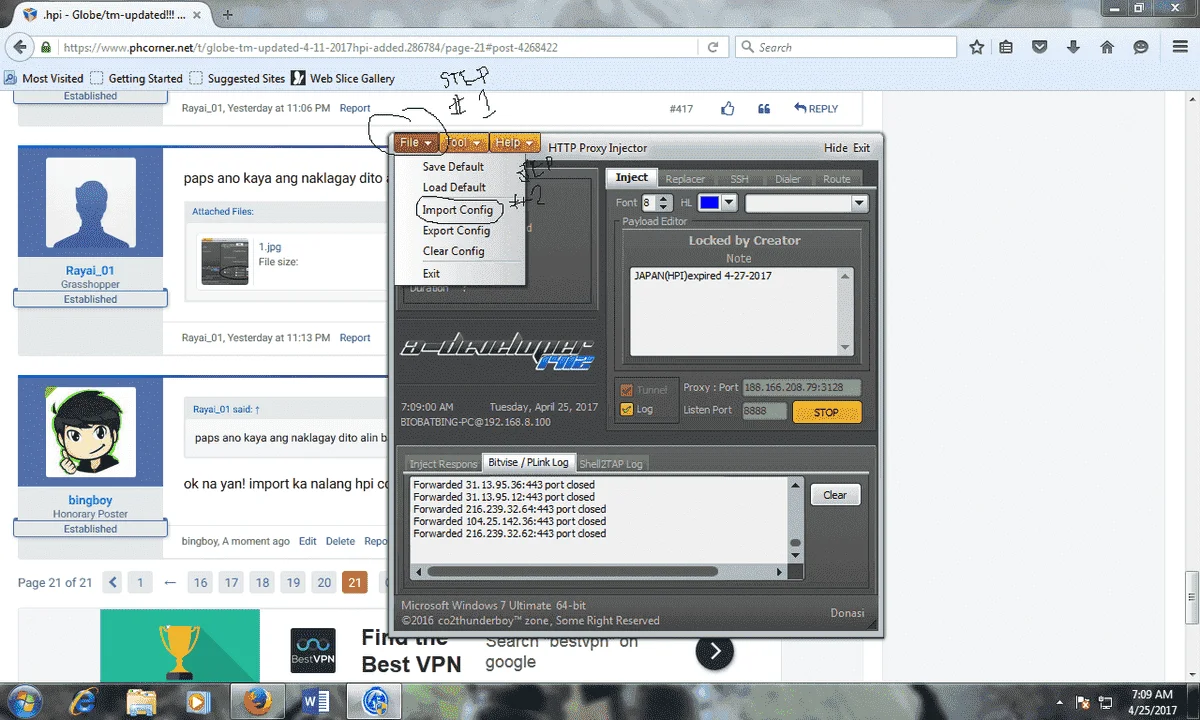1200x720 pixels.
Task: Select Clear Config menu entry
Action: click(x=453, y=251)
